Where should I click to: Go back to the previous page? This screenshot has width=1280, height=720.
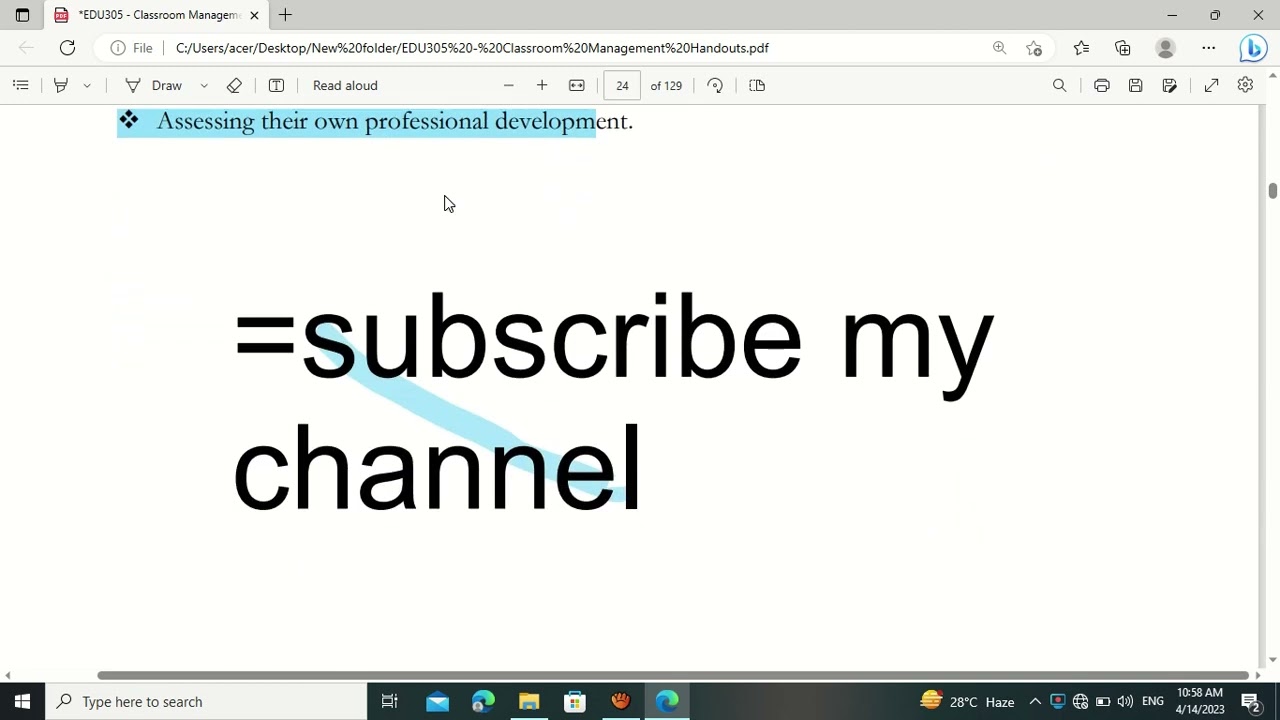click(26, 47)
